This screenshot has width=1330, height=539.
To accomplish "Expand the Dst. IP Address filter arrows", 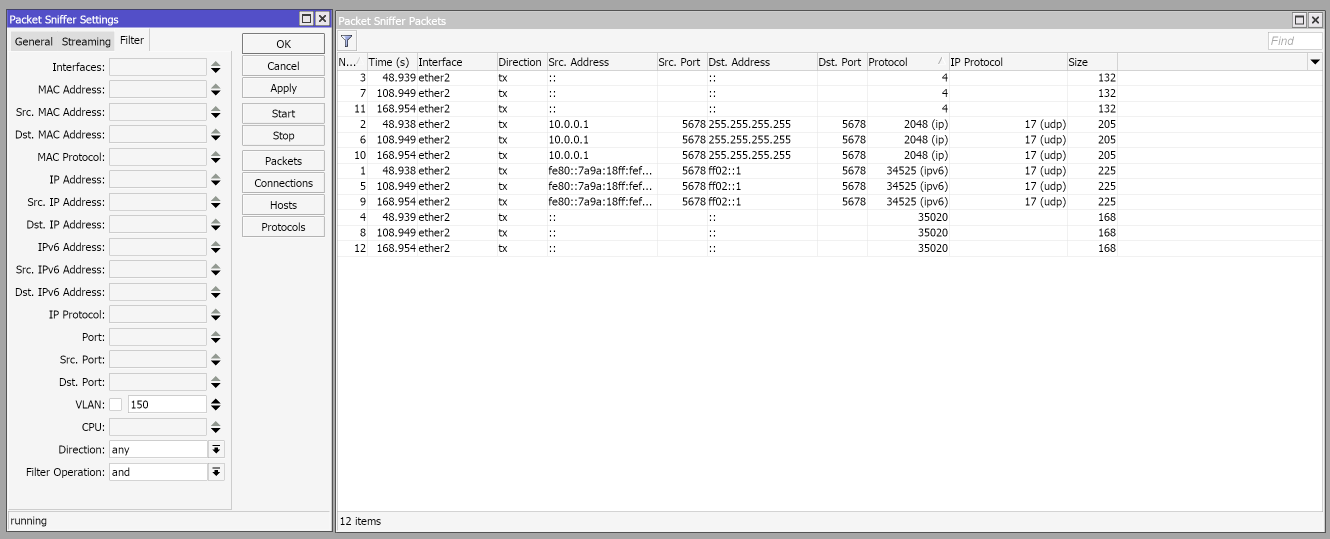I will [215, 225].
